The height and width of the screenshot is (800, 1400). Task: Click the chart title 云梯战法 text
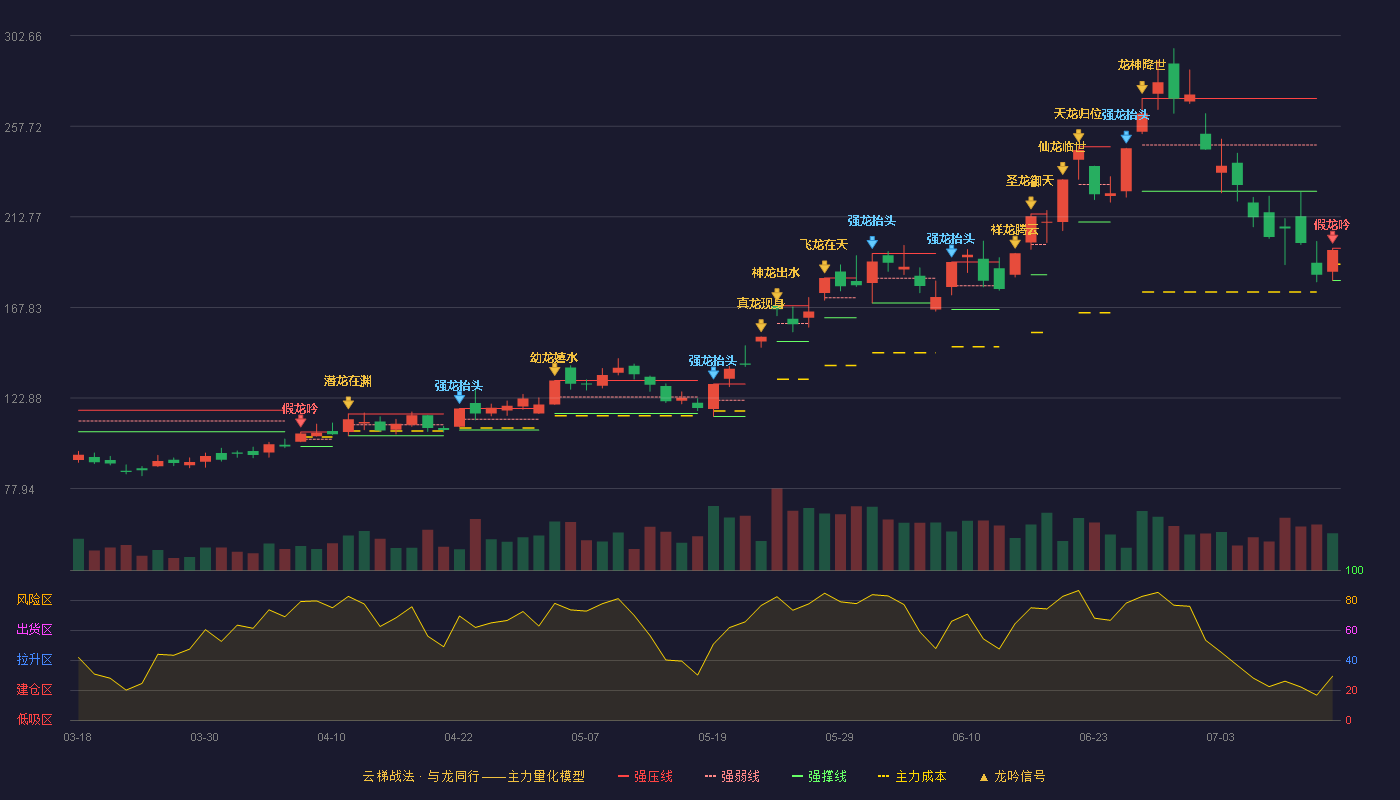[387, 776]
